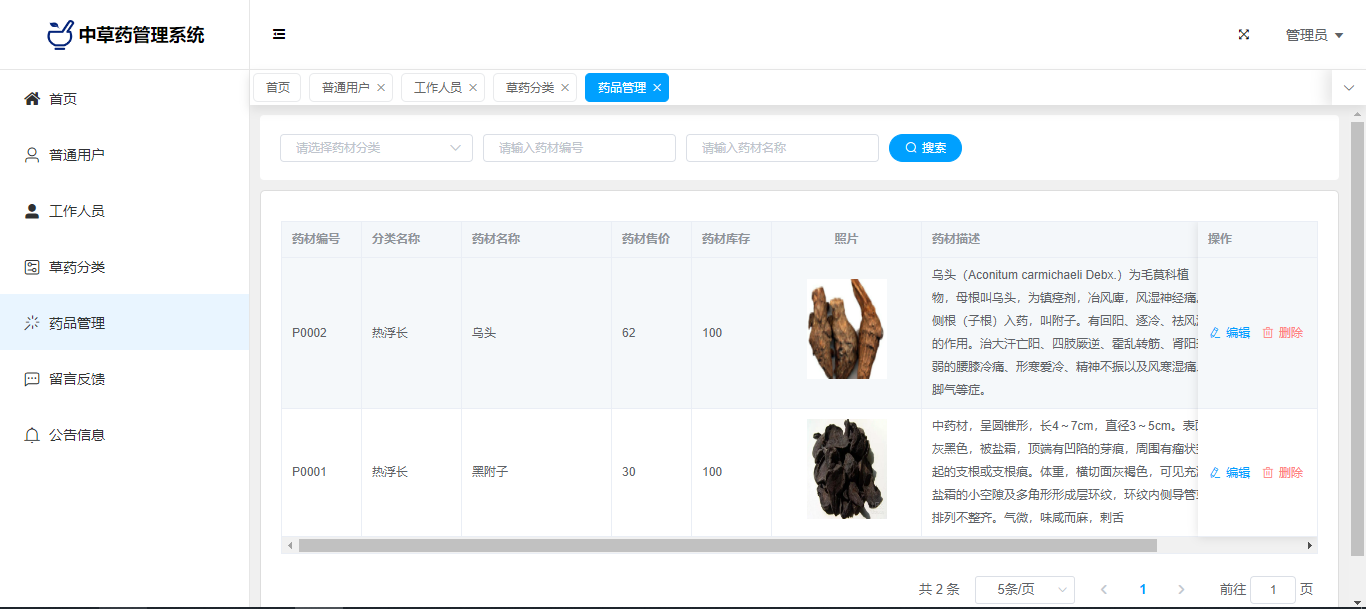1366x609 pixels.
Task: Edit the 乌头 row with 编辑
Action: pos(1230,333)
